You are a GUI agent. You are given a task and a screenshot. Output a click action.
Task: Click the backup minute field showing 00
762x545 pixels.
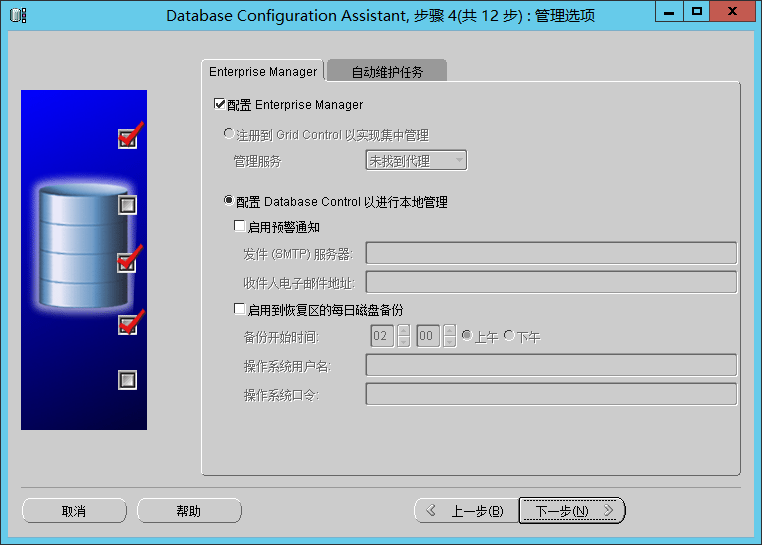pos(428,336)
